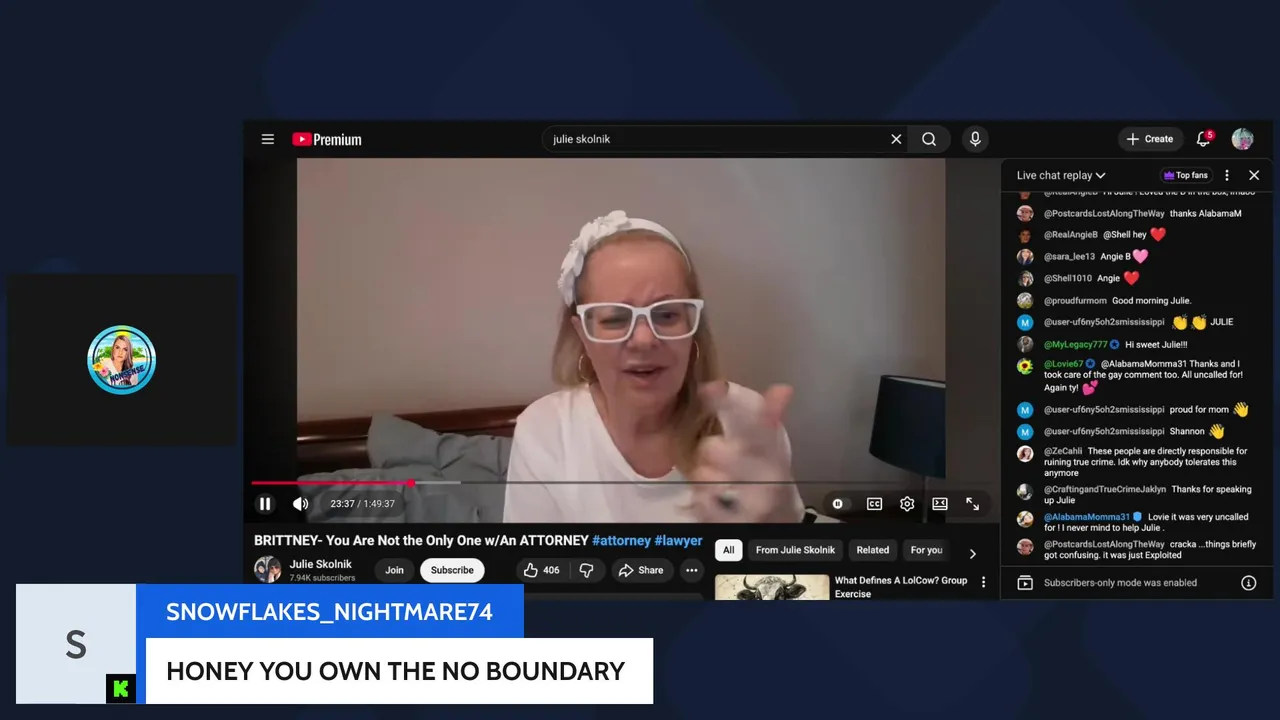Viewport: 1280px width, 720px height.
Task: Start voice search with microphone icon
Action: pos(975,139)
